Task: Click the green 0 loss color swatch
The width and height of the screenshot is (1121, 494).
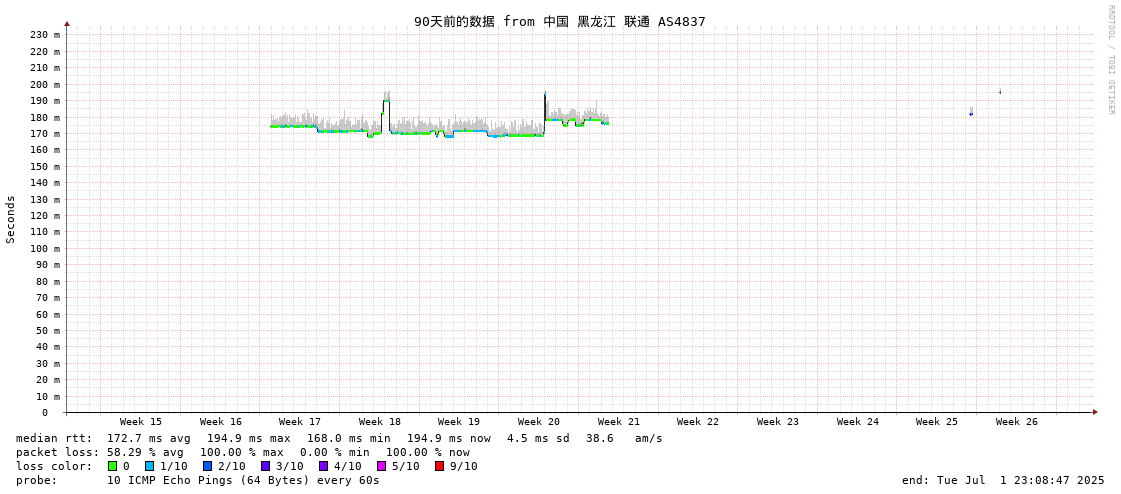Action: pos(112,466)
